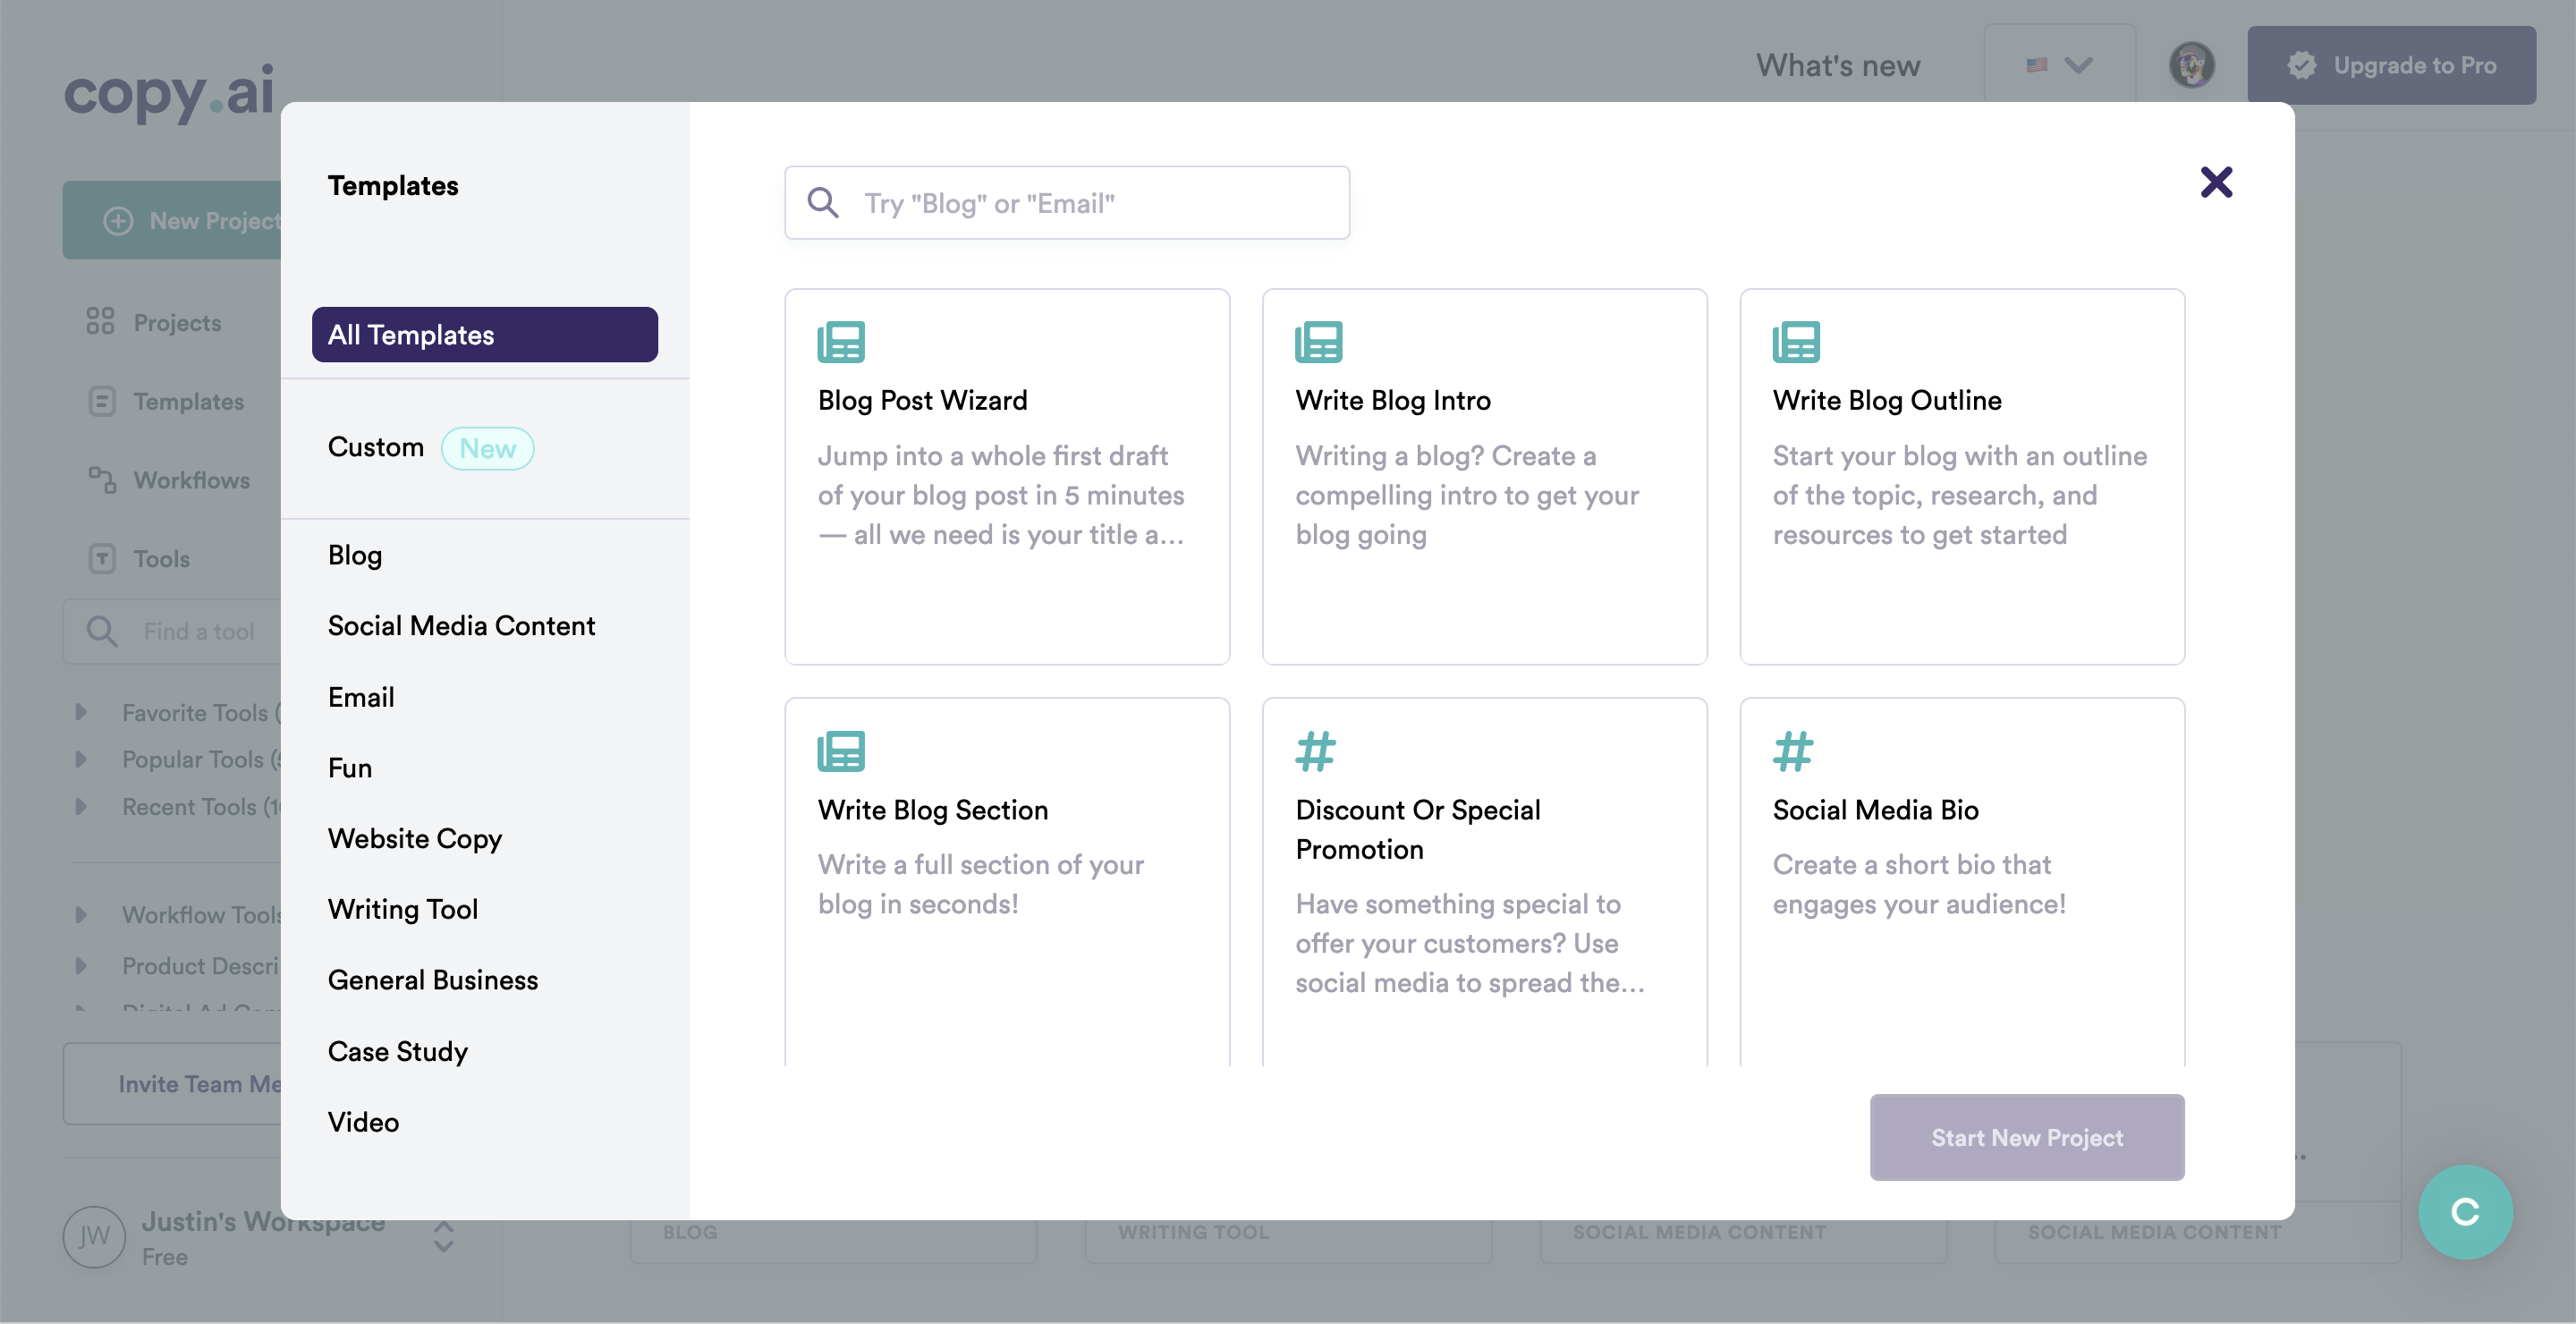This screenshot has width=2576, height=1324.
Task: Select the Projects grid icon in sidebar
Action: tap(99, 322)
